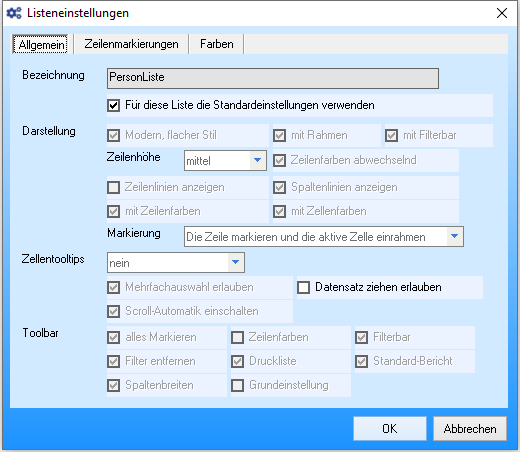This screenshot has height=452, width=520.
Task: Switch to the Allgemein tab
Action: coord(40,44)
